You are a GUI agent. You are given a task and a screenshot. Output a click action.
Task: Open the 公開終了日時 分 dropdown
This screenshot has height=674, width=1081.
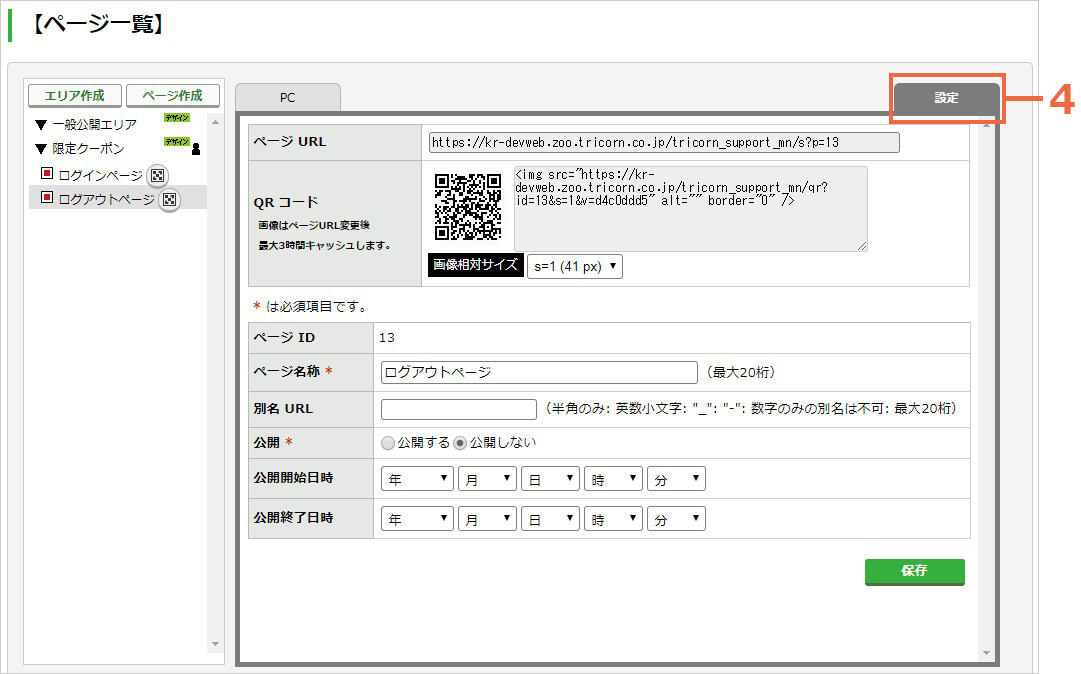tap(676, 519)
